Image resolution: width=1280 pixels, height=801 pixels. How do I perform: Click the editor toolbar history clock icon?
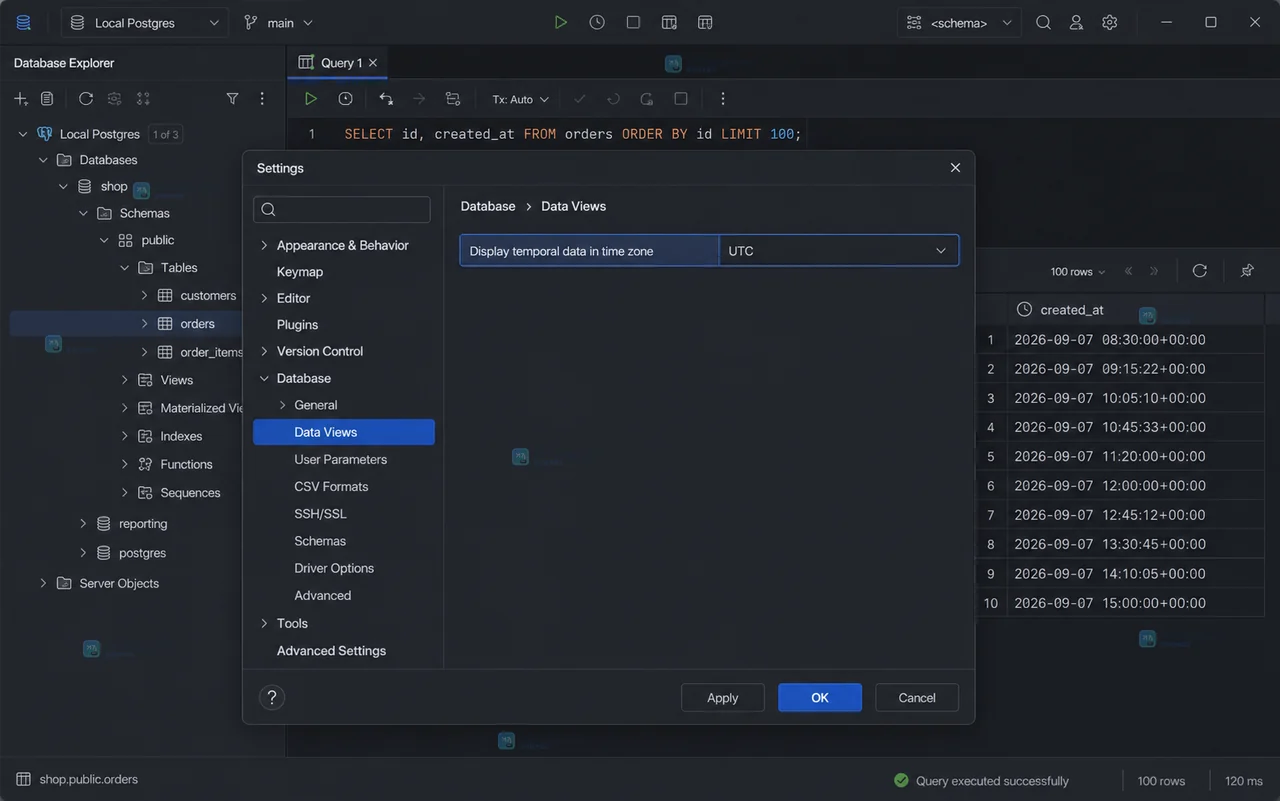click(x=345, y=99)
